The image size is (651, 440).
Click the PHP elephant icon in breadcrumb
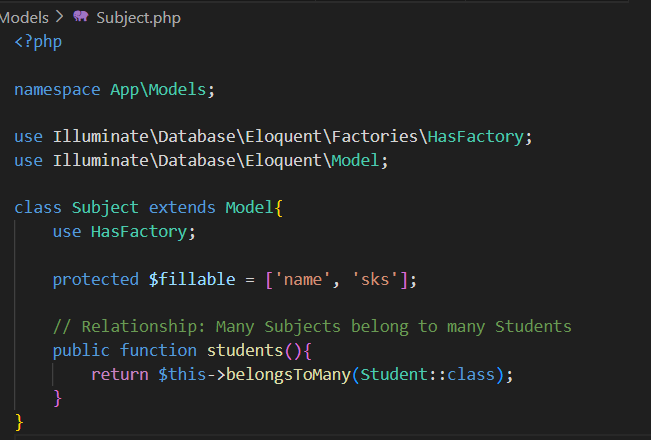(81, 17)
